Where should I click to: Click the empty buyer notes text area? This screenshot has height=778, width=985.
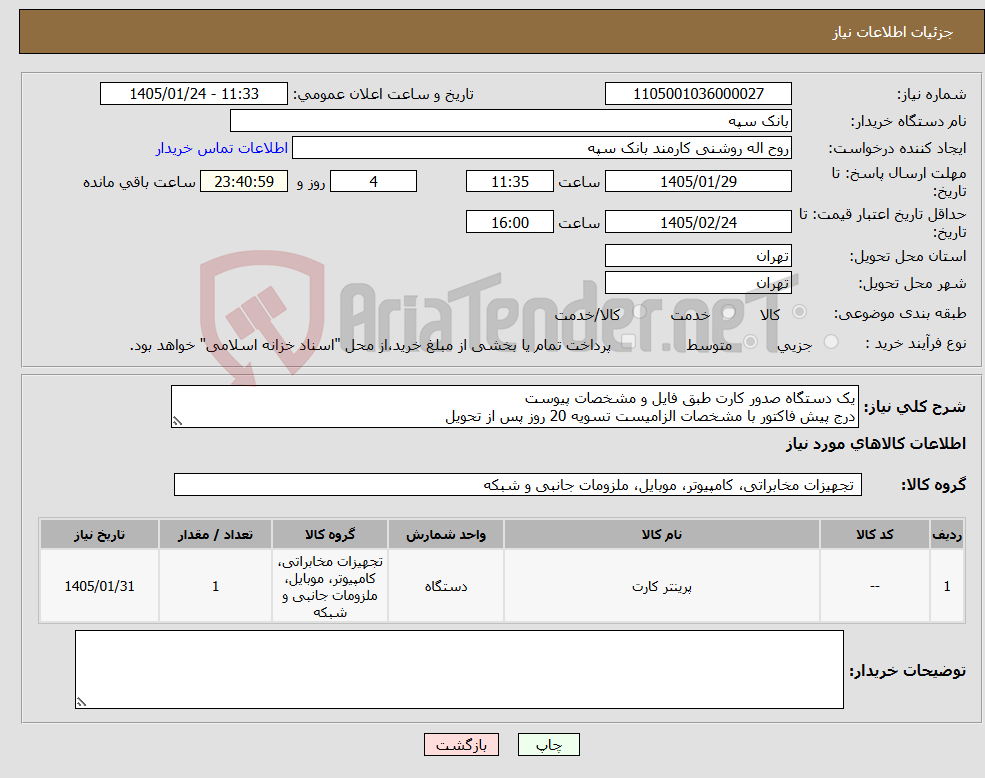pyautogui.click(x=459, y=670)
